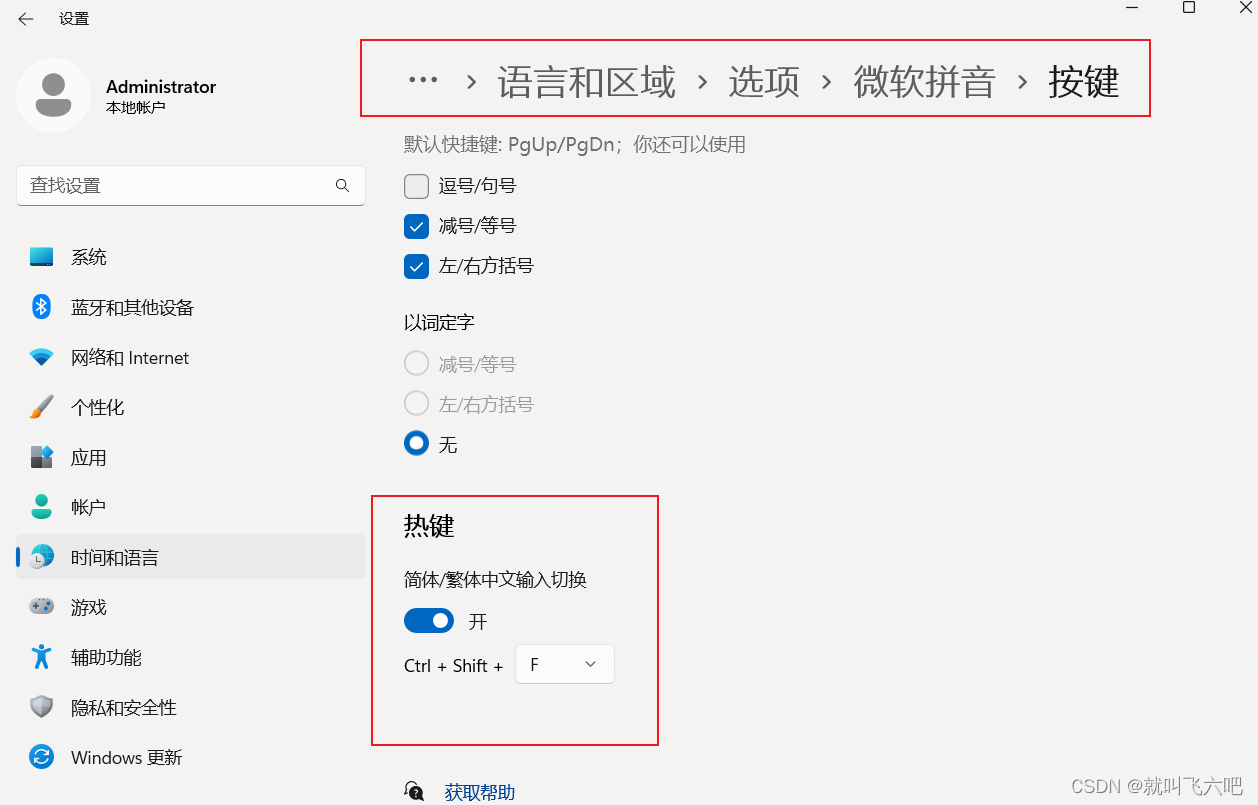This screenshot has height=805, width=1258.
Task: Enable the 逗号/句号 checkbox
Action: point(416,186)
